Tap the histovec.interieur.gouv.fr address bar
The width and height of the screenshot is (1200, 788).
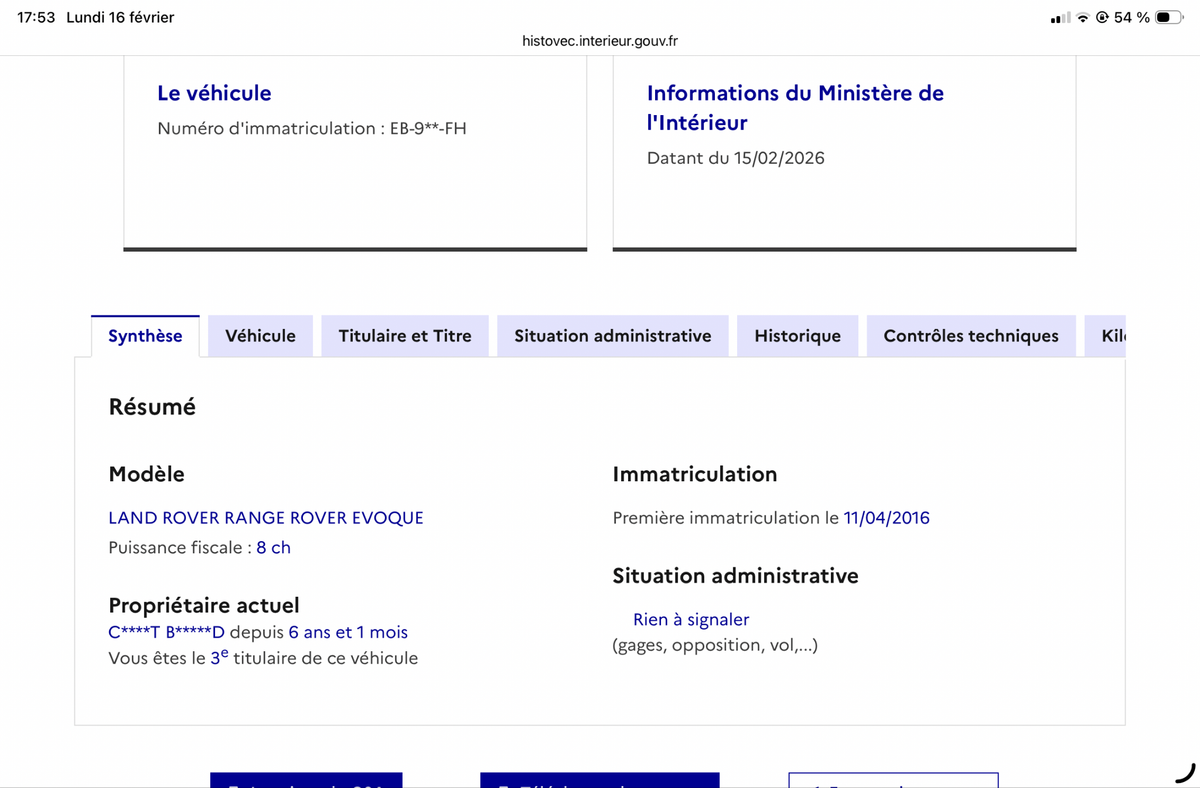(x=600, y=41)
